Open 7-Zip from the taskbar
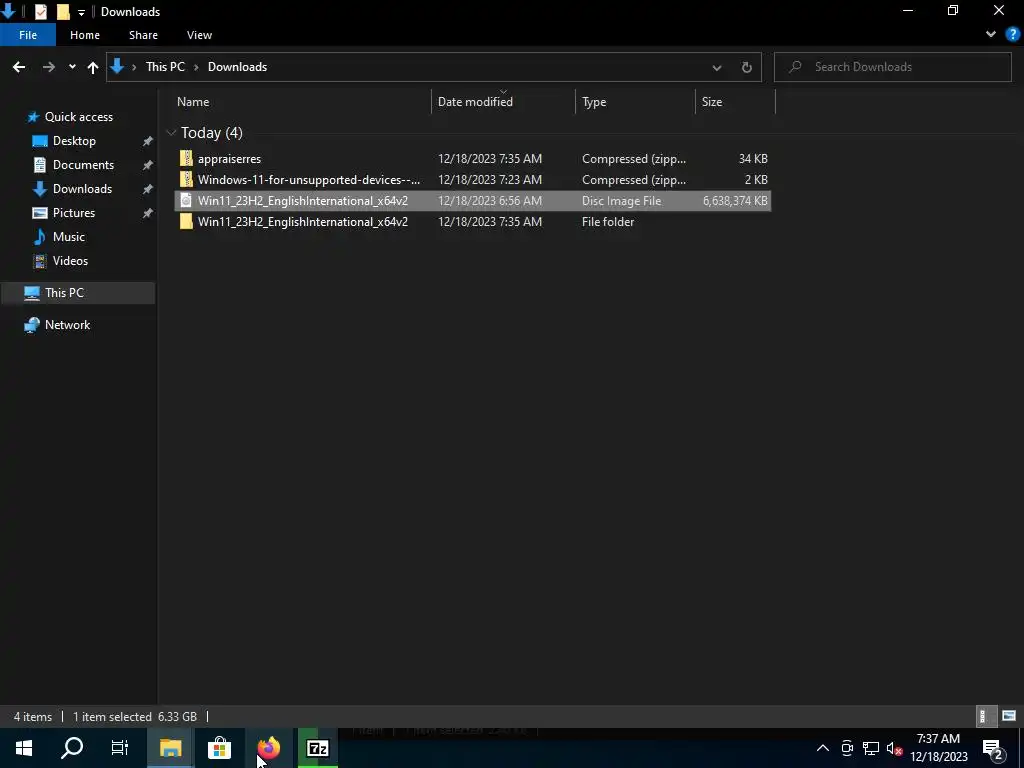The image size is (1024, 768). pyautogui.click(x=317, y=748)
